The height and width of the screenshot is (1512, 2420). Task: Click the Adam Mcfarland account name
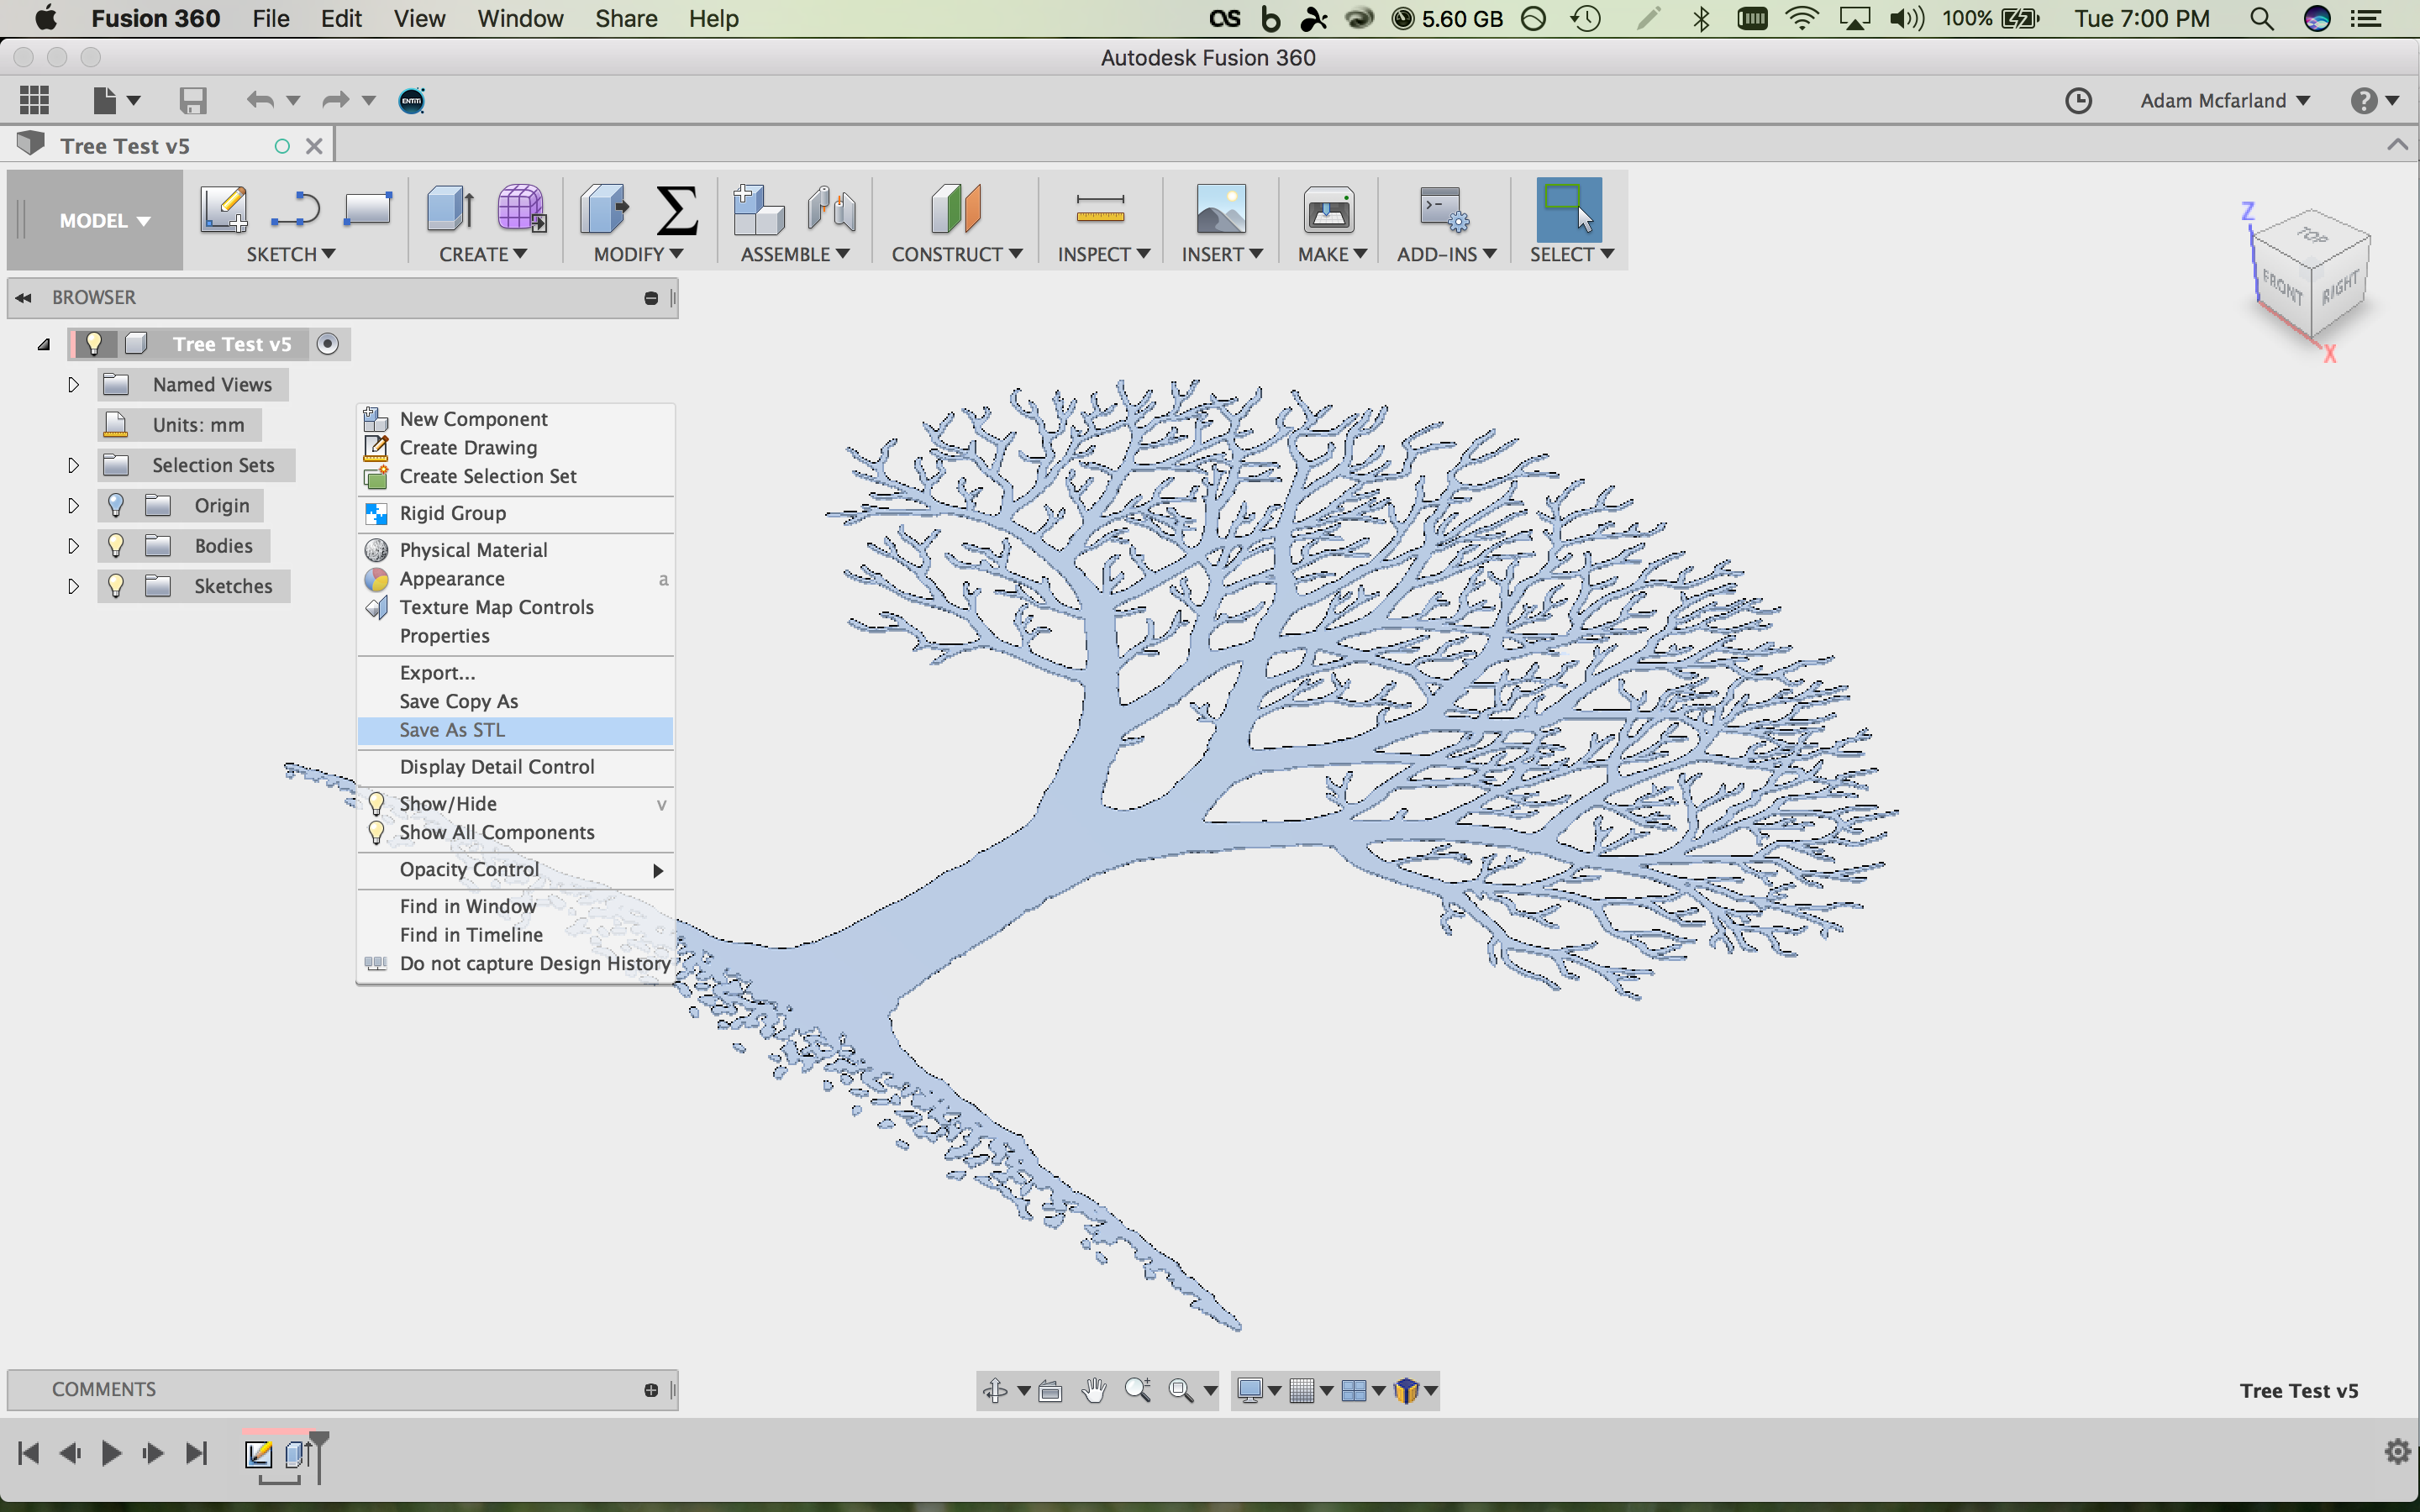(2214, 100)
